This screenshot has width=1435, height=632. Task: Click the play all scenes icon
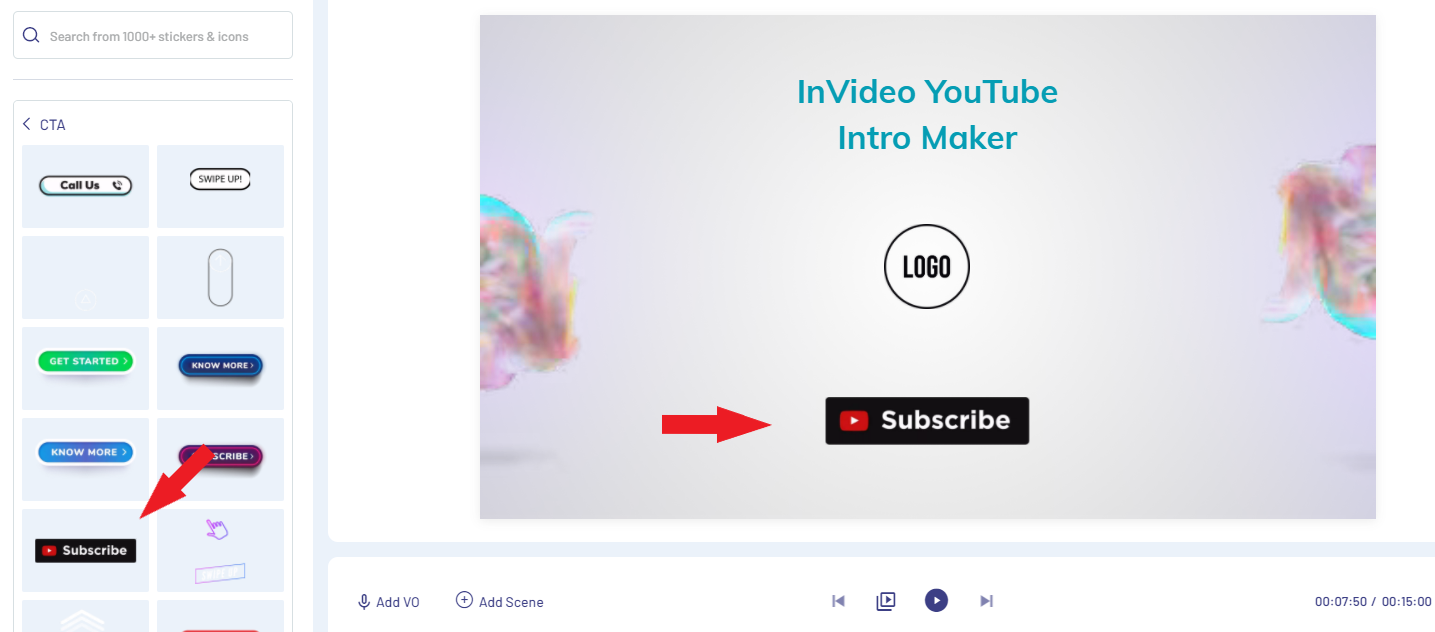[x=886, y=601]
